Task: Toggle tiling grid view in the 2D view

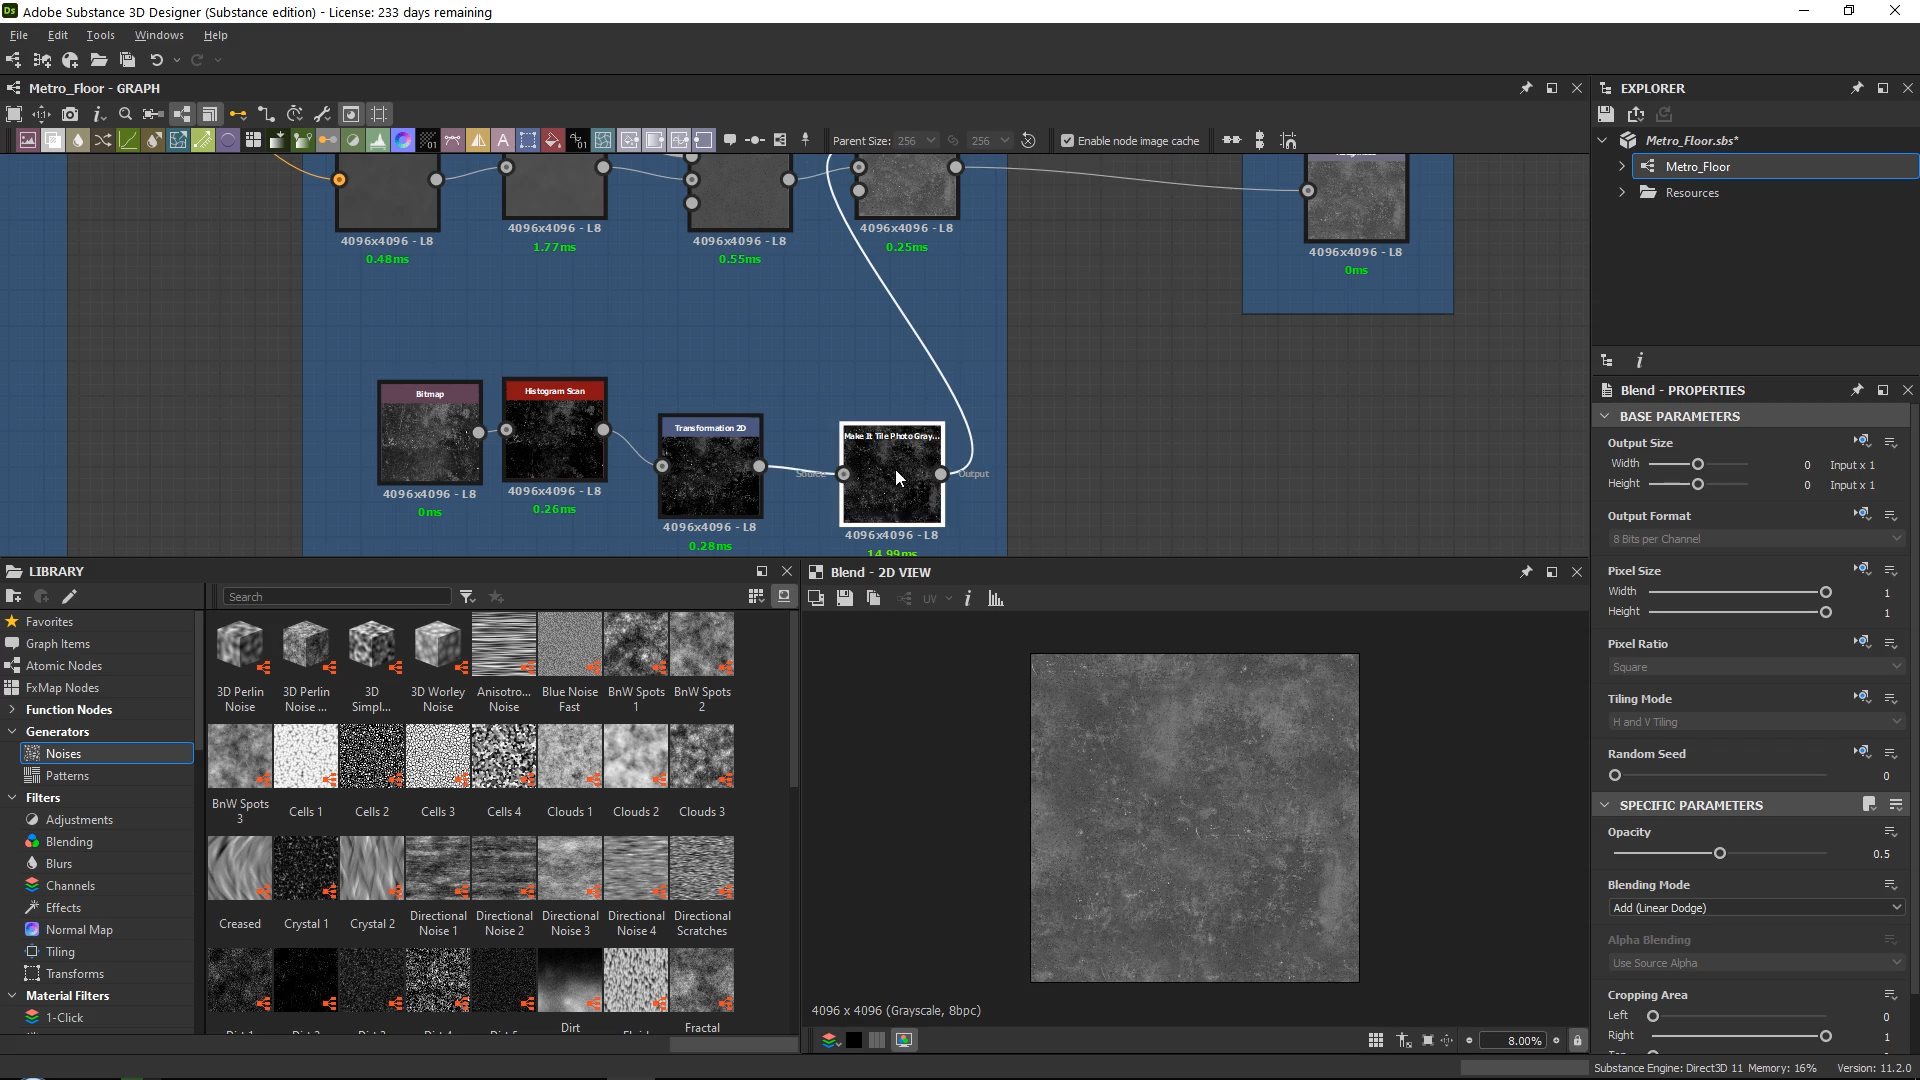Action: click(x=1376, y=1041)
